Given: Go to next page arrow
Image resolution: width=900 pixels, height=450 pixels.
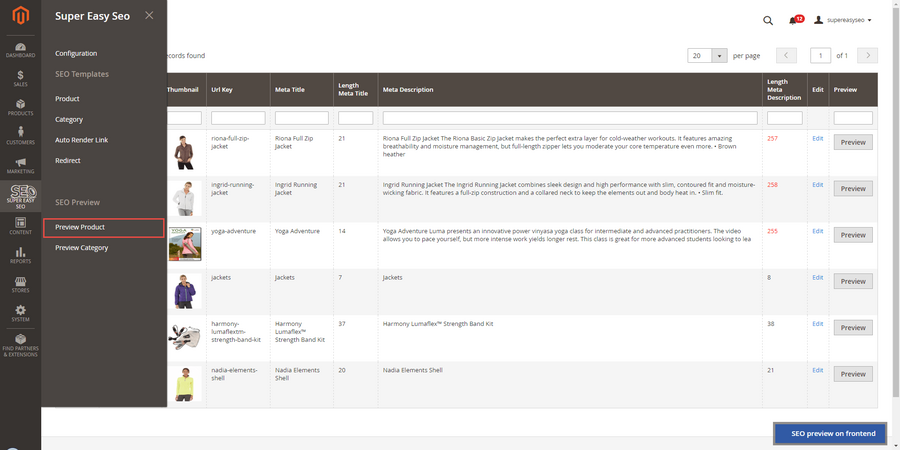Looking at the screenshot, I should [x=867, y=56].
